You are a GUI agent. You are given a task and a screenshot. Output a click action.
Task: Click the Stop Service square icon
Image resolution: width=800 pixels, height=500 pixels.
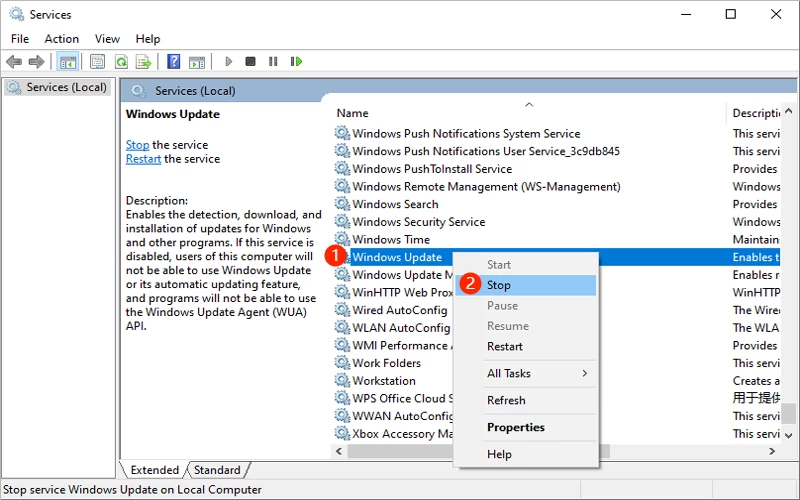click(250, 62)
